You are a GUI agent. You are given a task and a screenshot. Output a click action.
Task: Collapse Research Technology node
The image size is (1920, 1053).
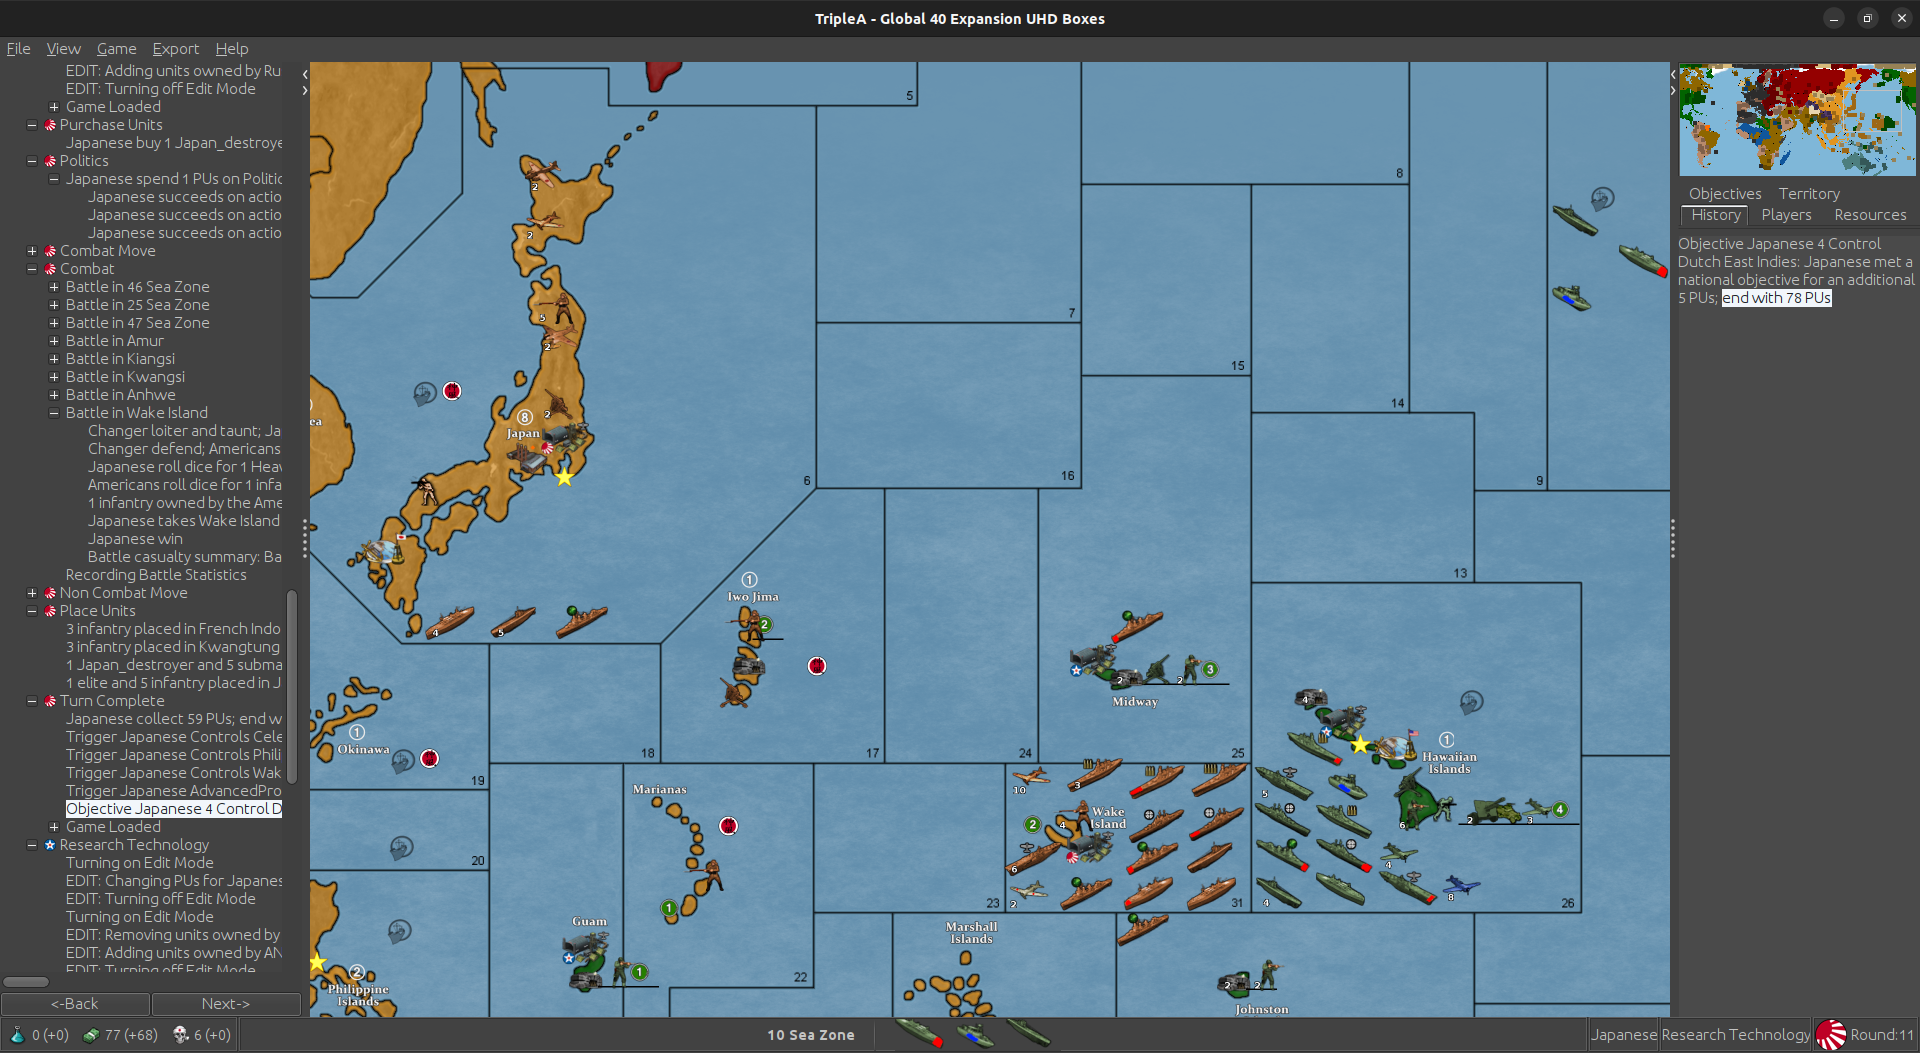coord(32,845)
